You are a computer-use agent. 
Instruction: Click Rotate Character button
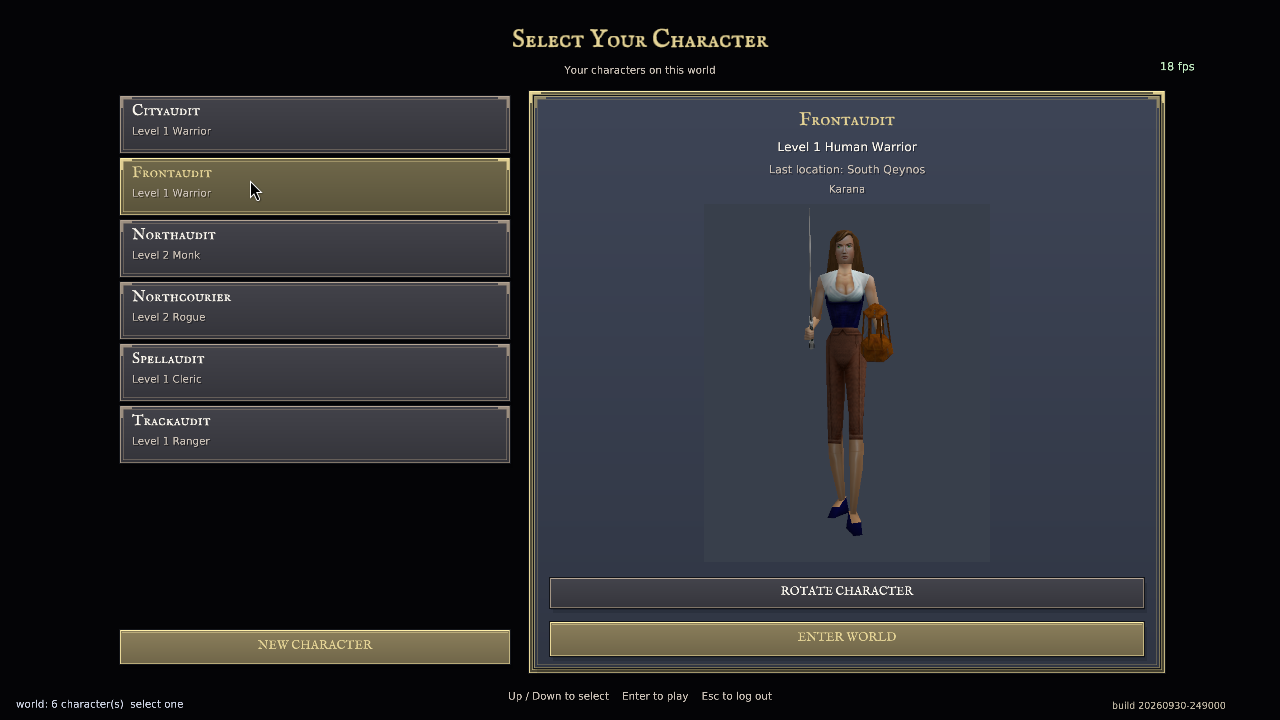847,592
